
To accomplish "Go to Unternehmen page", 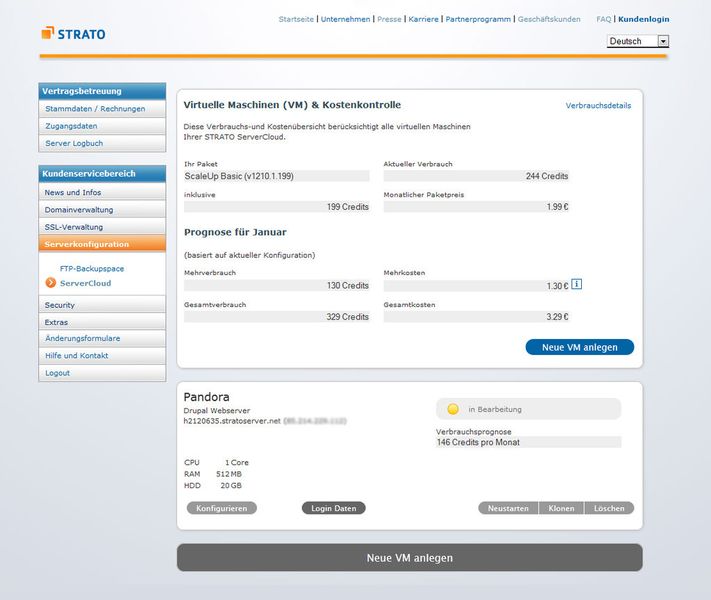I will [x=346, y=19].
